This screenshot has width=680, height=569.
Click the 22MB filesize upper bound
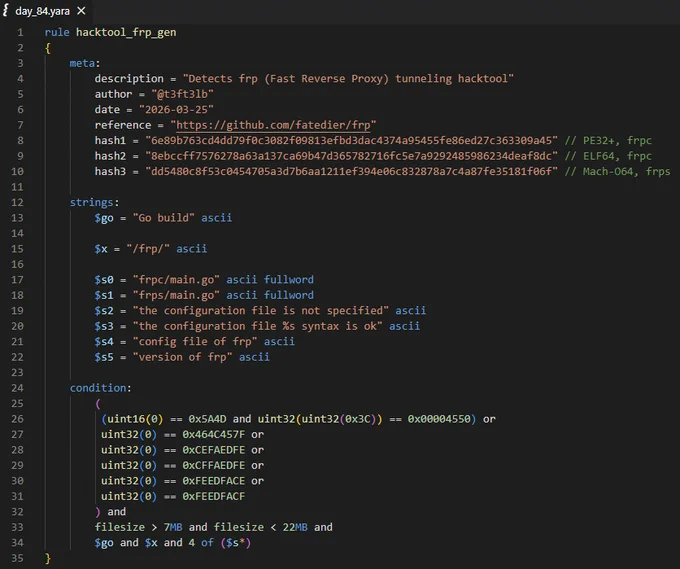coord(295,527)
